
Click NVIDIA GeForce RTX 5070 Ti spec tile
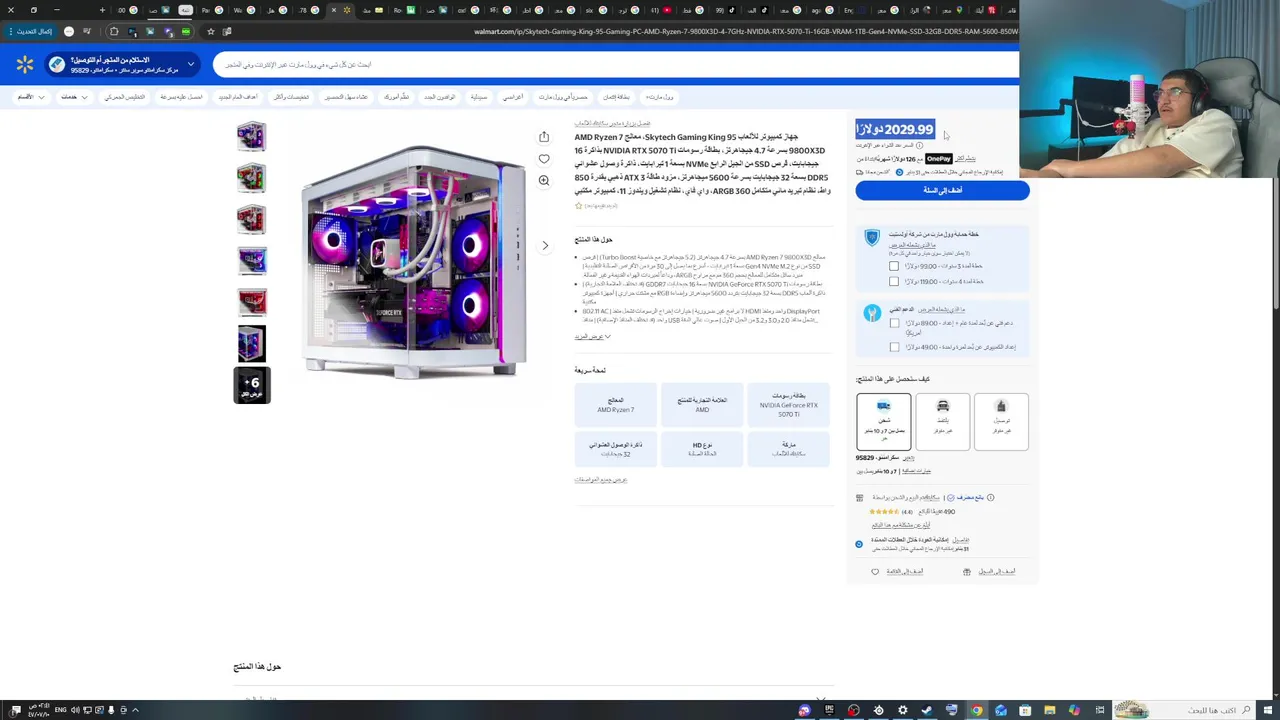point(788,405)
